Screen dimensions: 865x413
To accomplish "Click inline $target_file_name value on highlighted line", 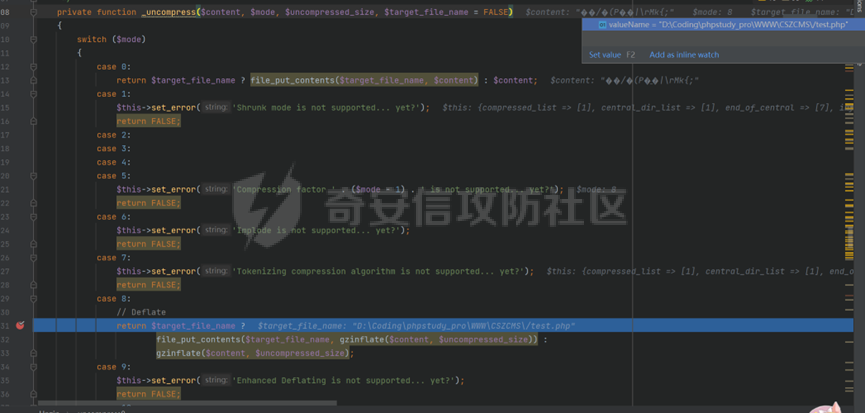I will point(415,326).
